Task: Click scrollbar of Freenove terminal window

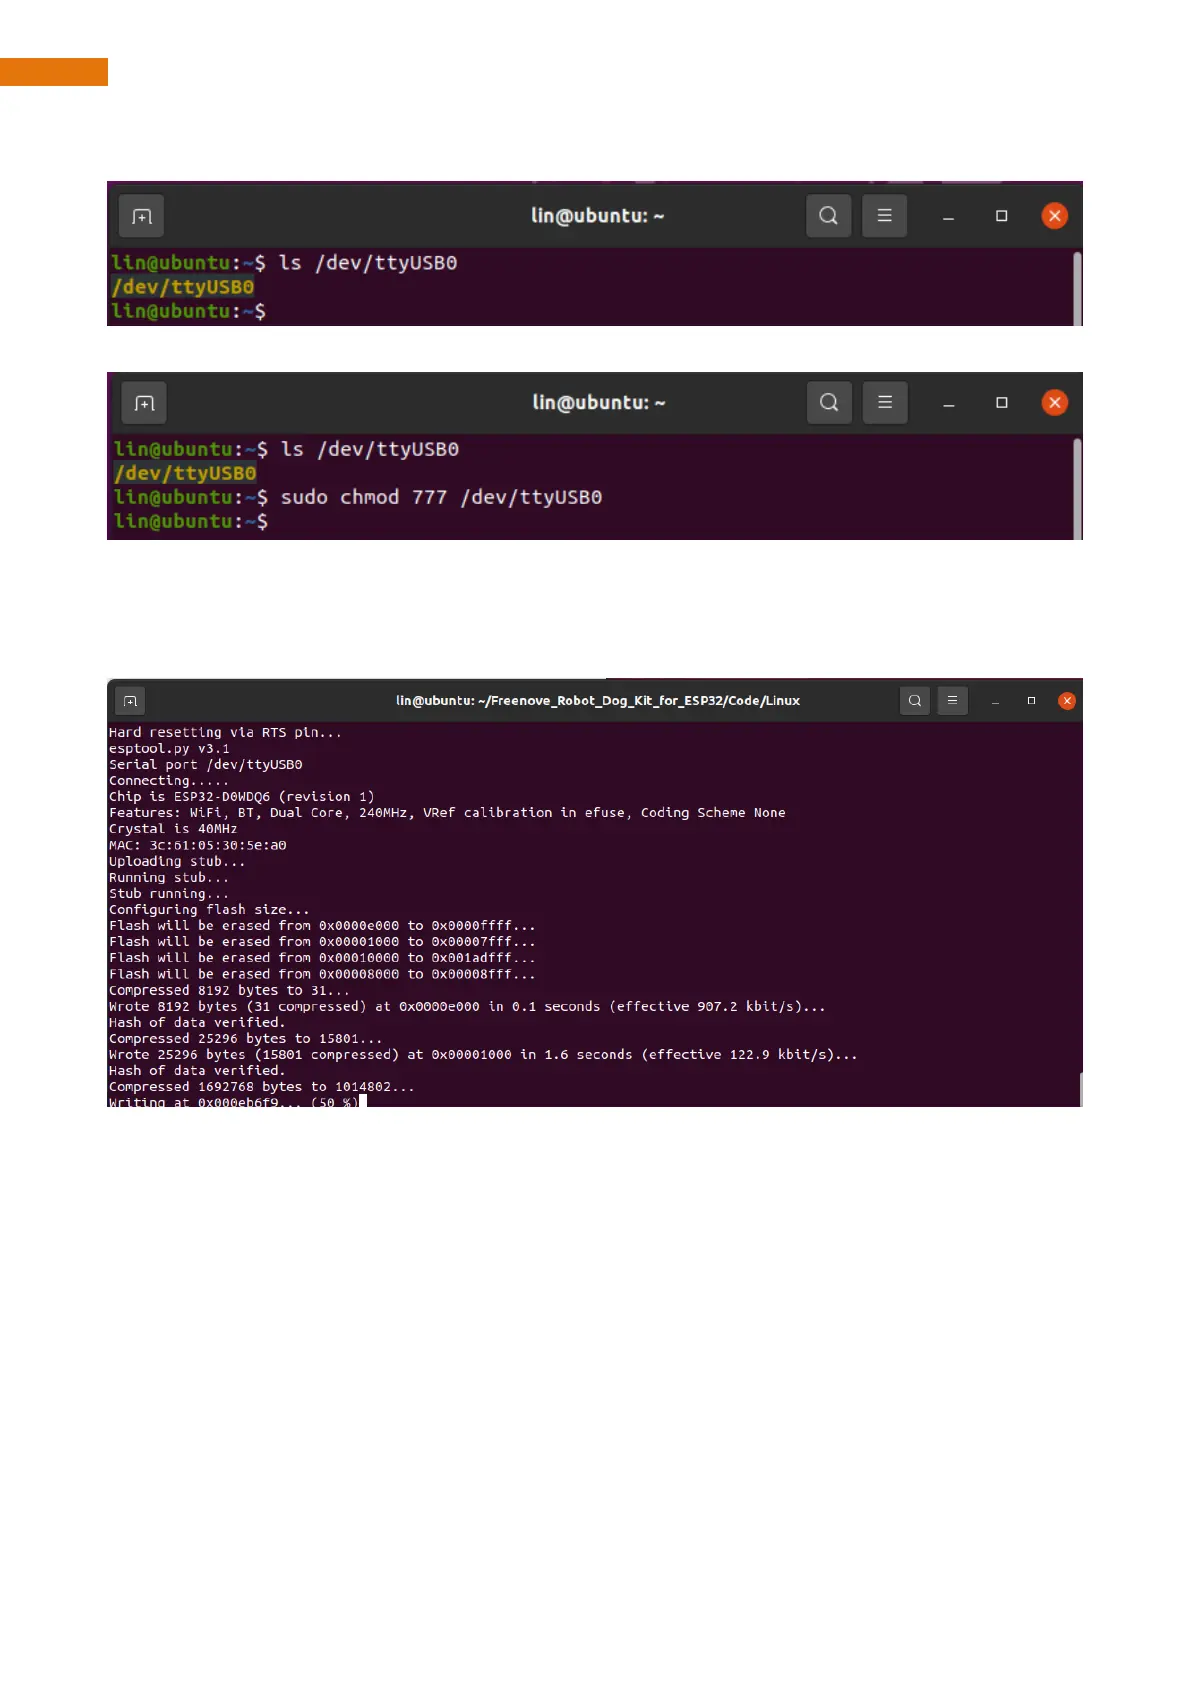Action: click(x=1080, y=1089)
